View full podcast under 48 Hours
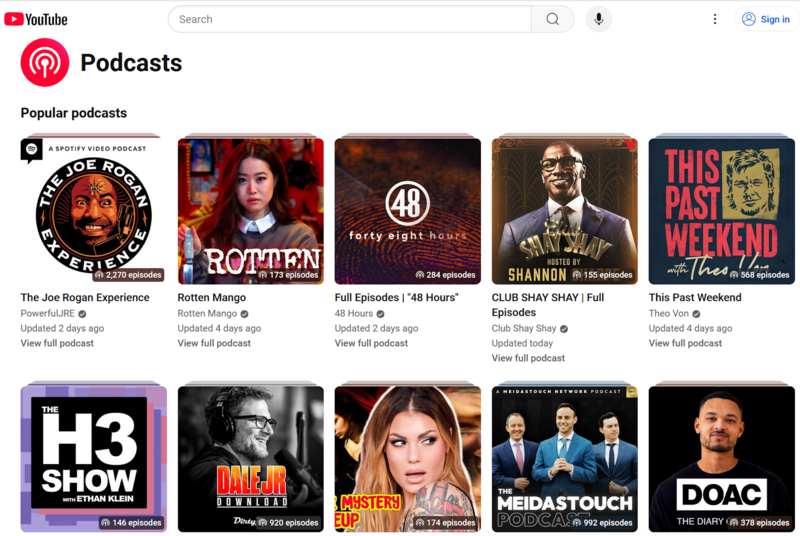Image resolution: width=800 pixels, height=536 pixels. click(x=371, y=343)
